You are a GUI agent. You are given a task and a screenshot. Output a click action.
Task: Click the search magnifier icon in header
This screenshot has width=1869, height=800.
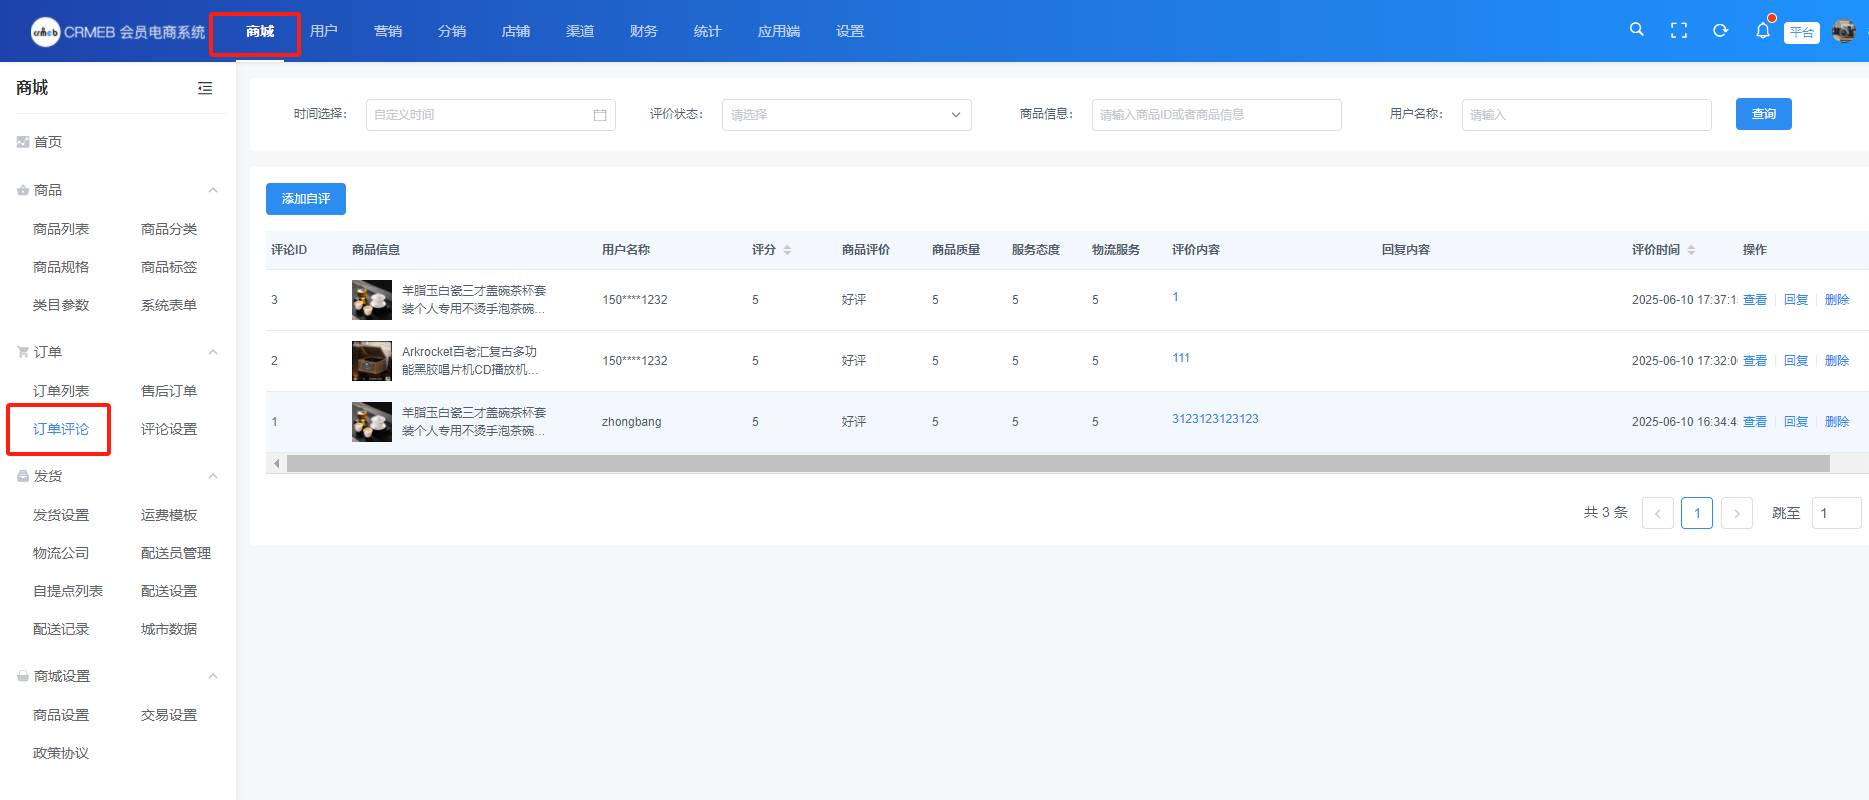point(1636,30)
